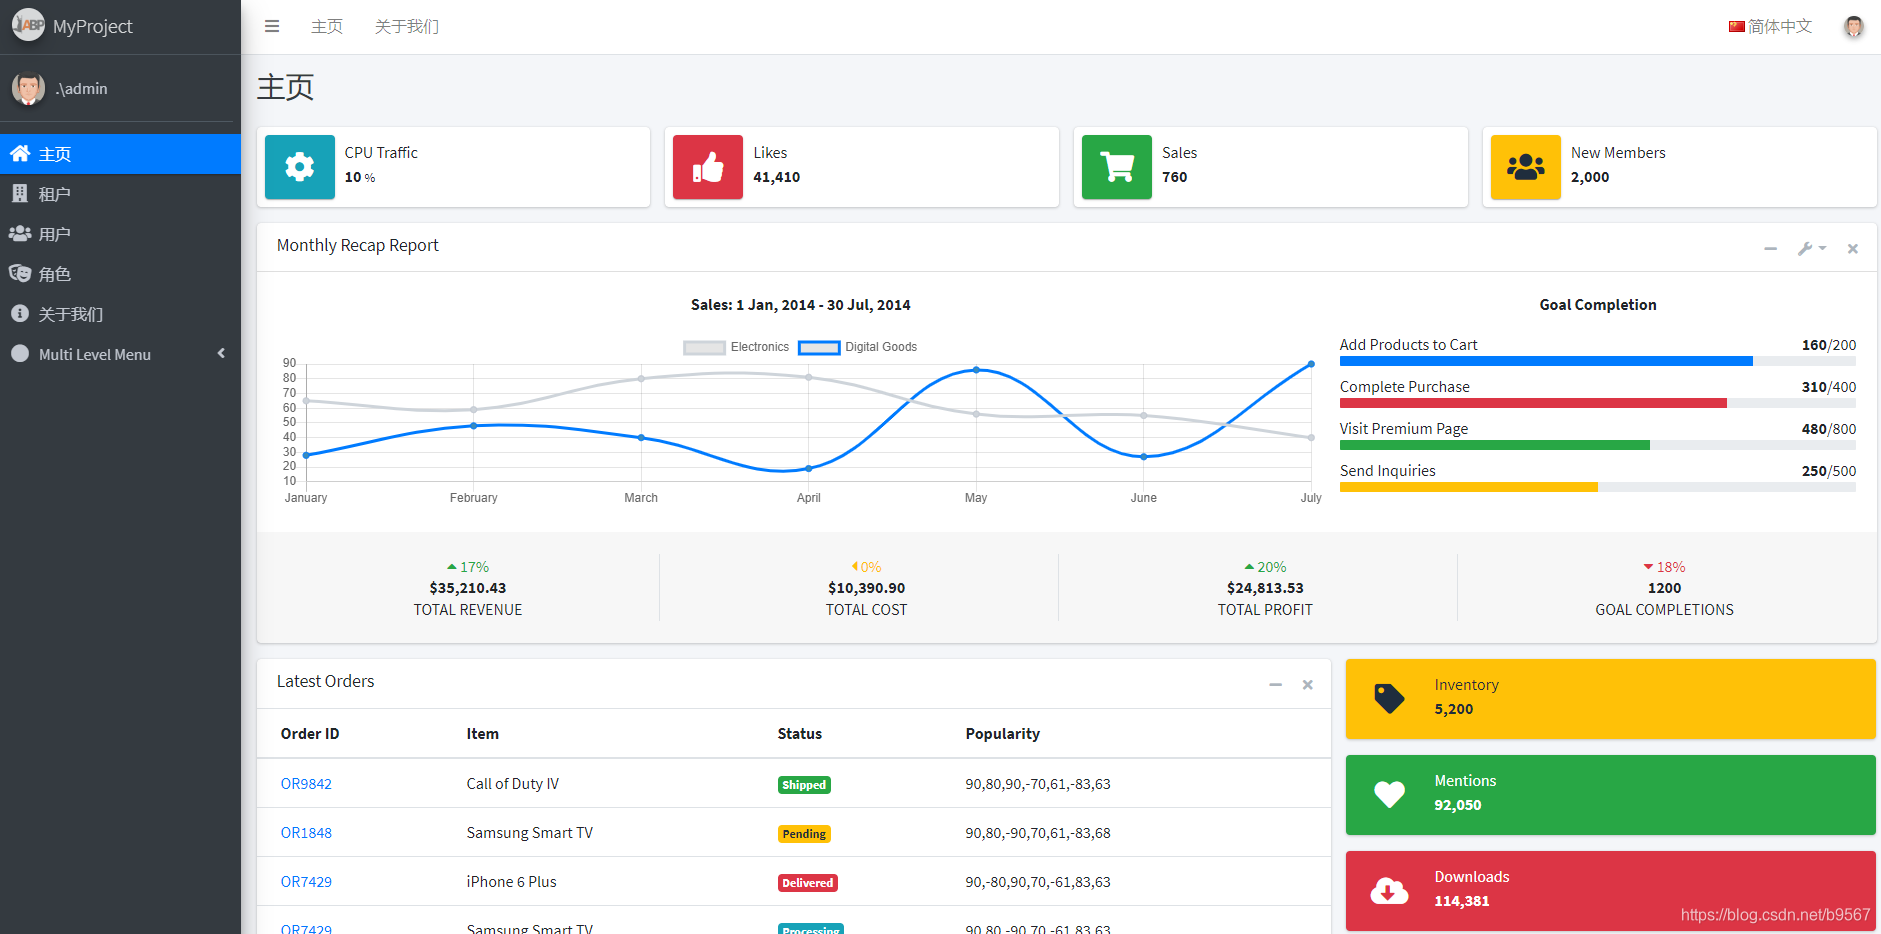The image size is (1881, 934).
Task: Close the Latest Orders card
Action: [1307, 685]
